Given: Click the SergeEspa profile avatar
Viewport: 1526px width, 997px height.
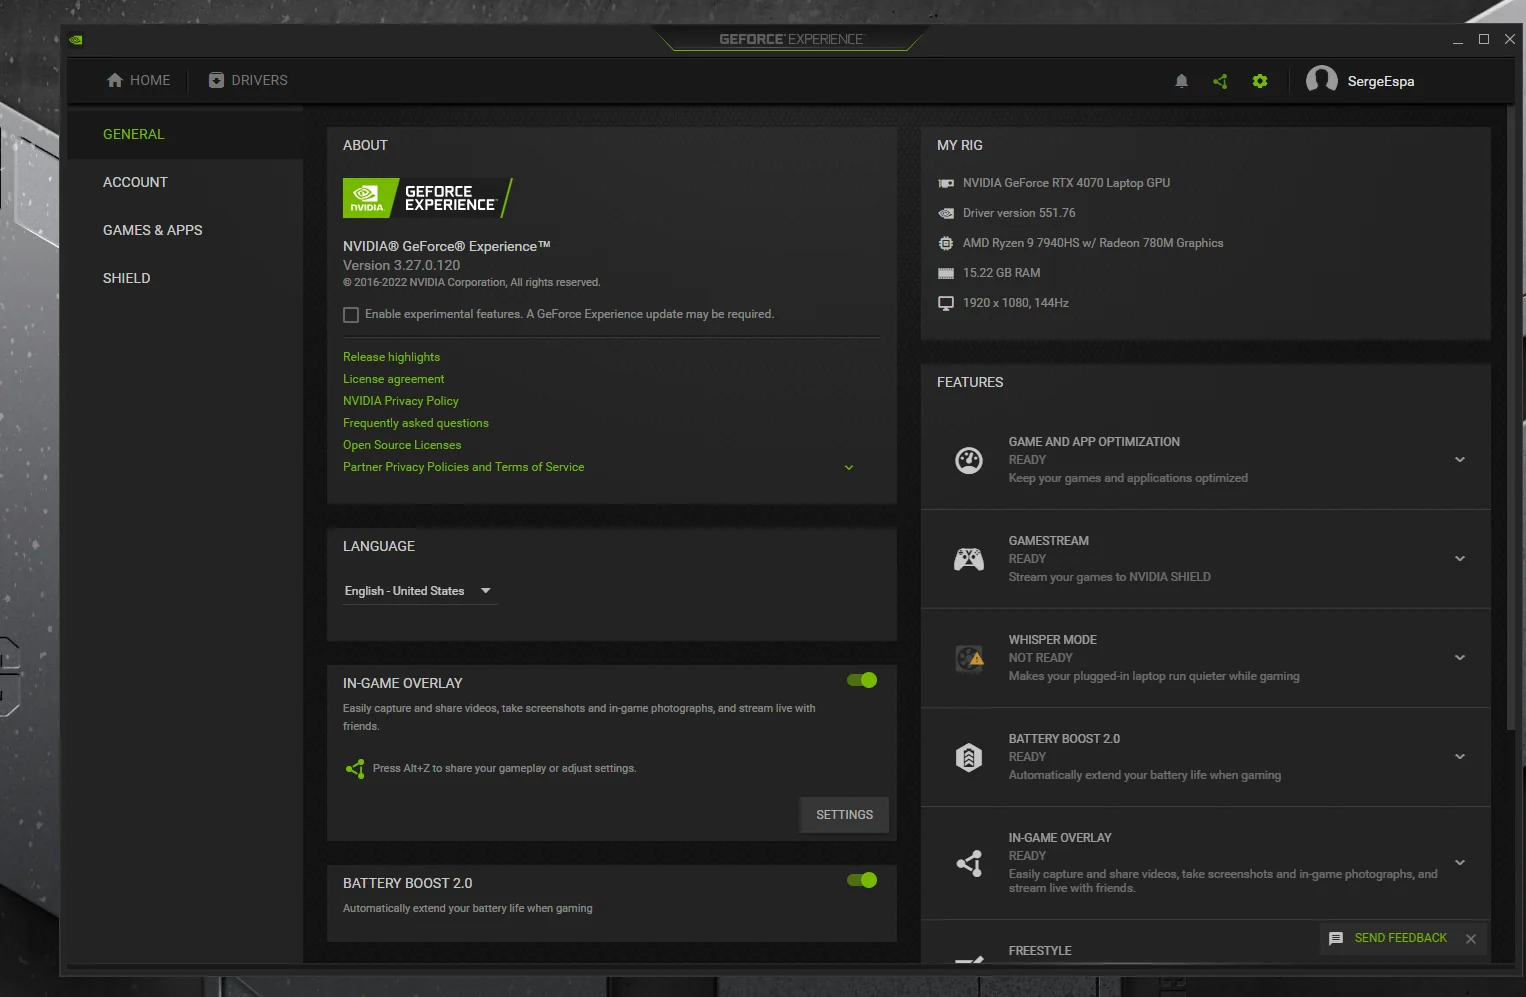Looking at the screenshot, I should [1321, 80].
